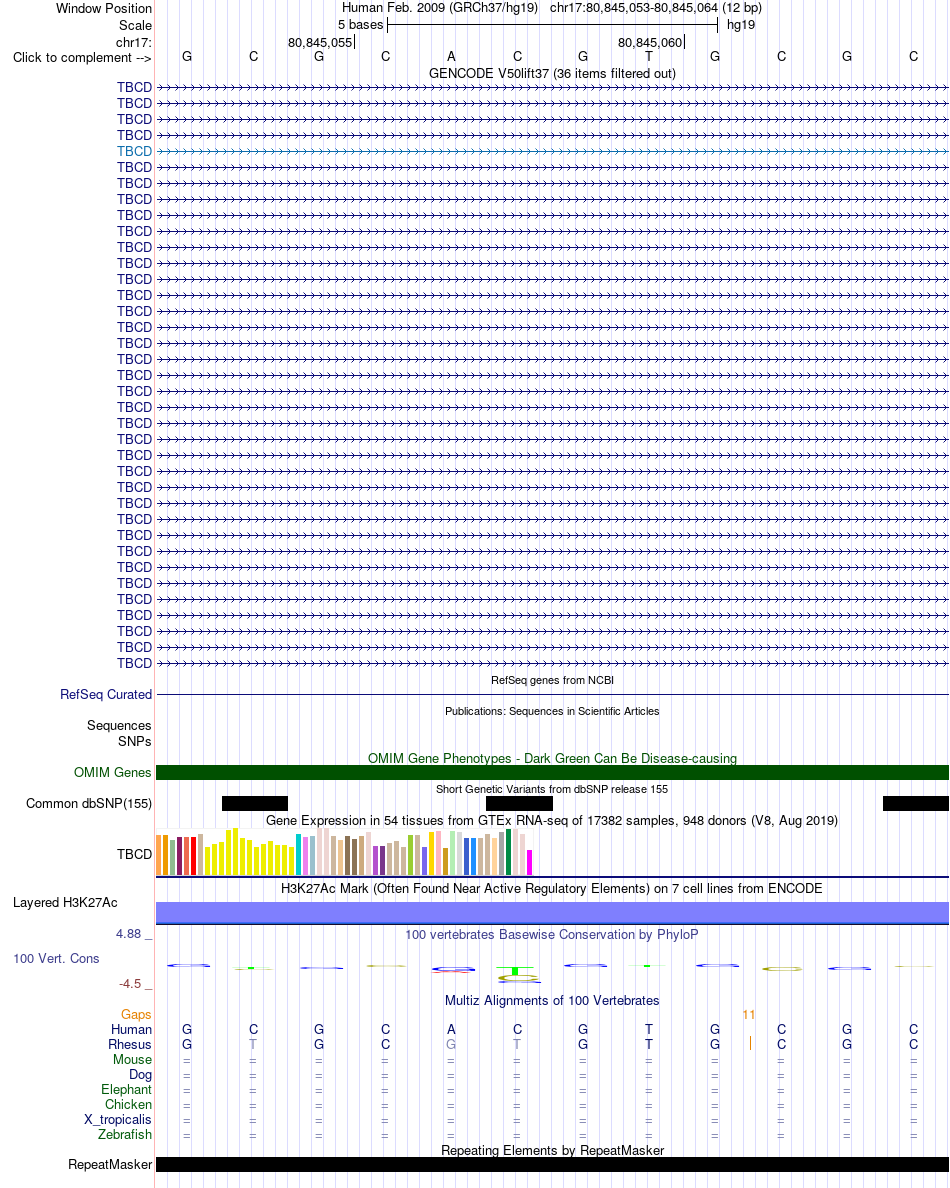The image size is (950, 1188).
Task: Select the Chicken alignment row label
Action: (x=128, y=1105)
